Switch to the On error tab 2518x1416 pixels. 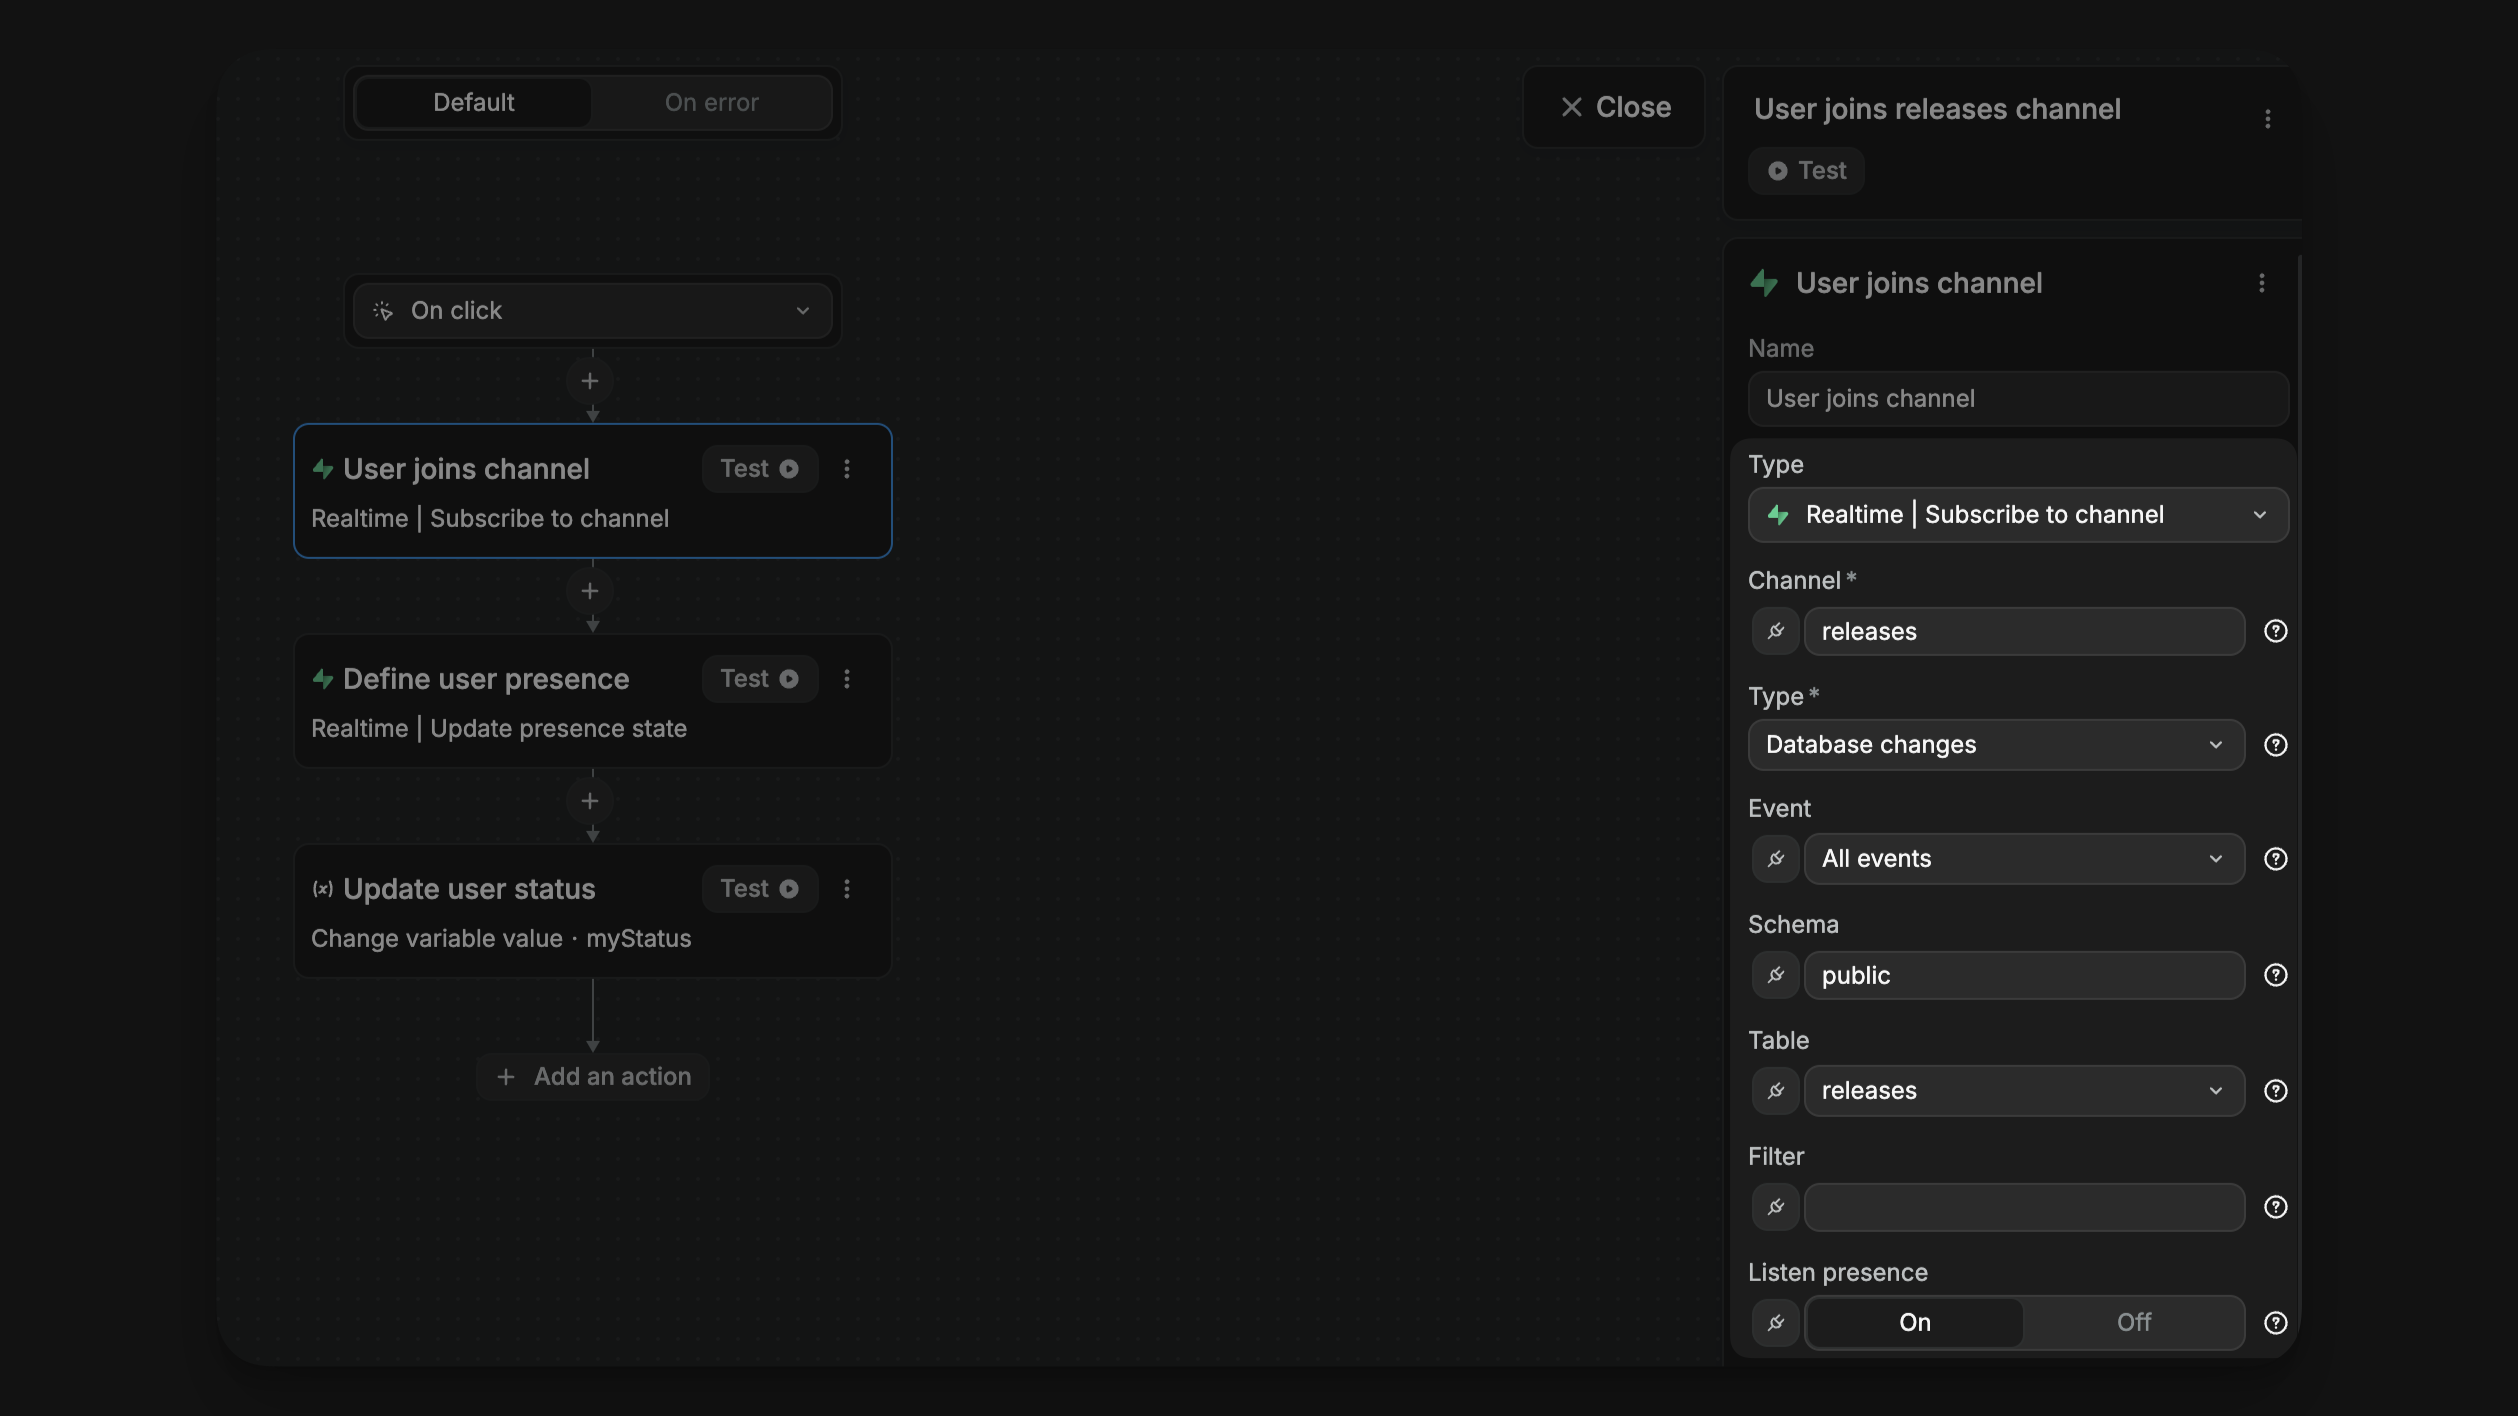[711, 102]
